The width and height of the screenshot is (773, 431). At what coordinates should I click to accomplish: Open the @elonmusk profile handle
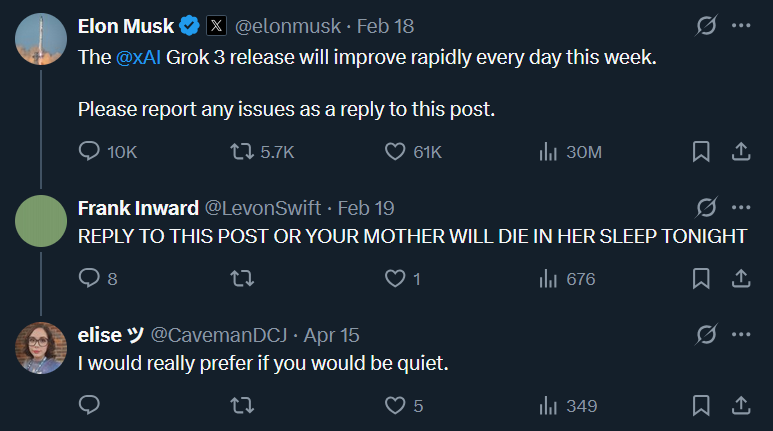coord(278,26)
